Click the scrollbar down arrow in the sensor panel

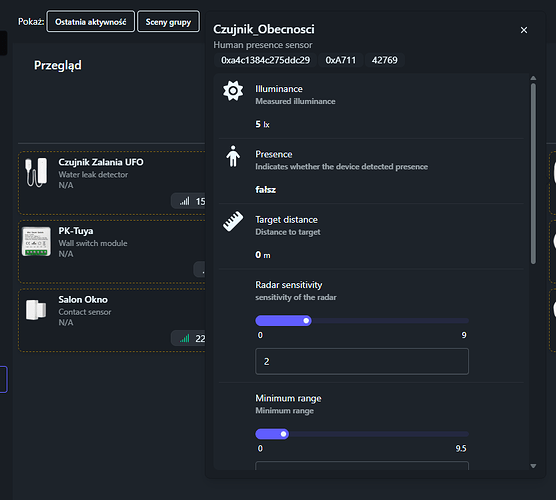[533, 466]
